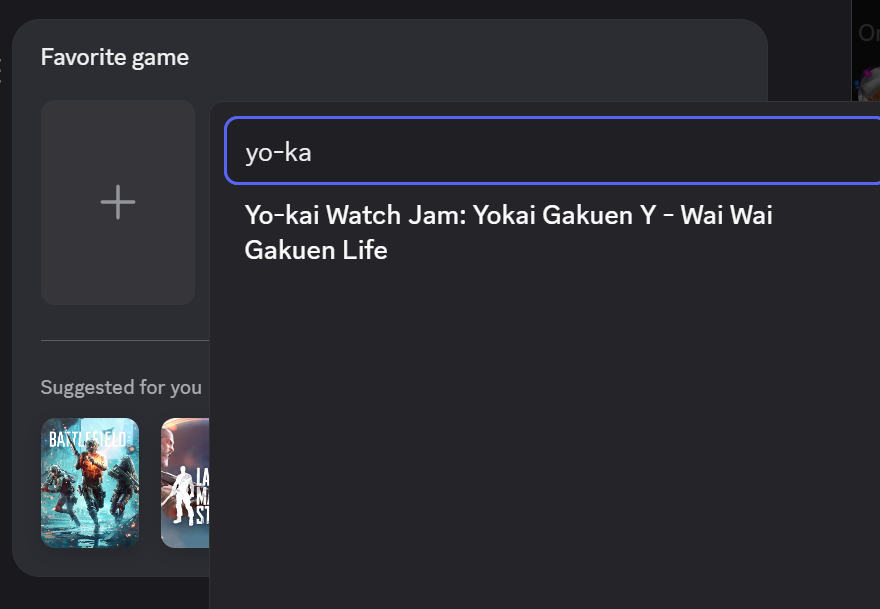The image size is (880, 609).
Task: Click the cut-off dots at the left edge
Action: coord(2,68)
